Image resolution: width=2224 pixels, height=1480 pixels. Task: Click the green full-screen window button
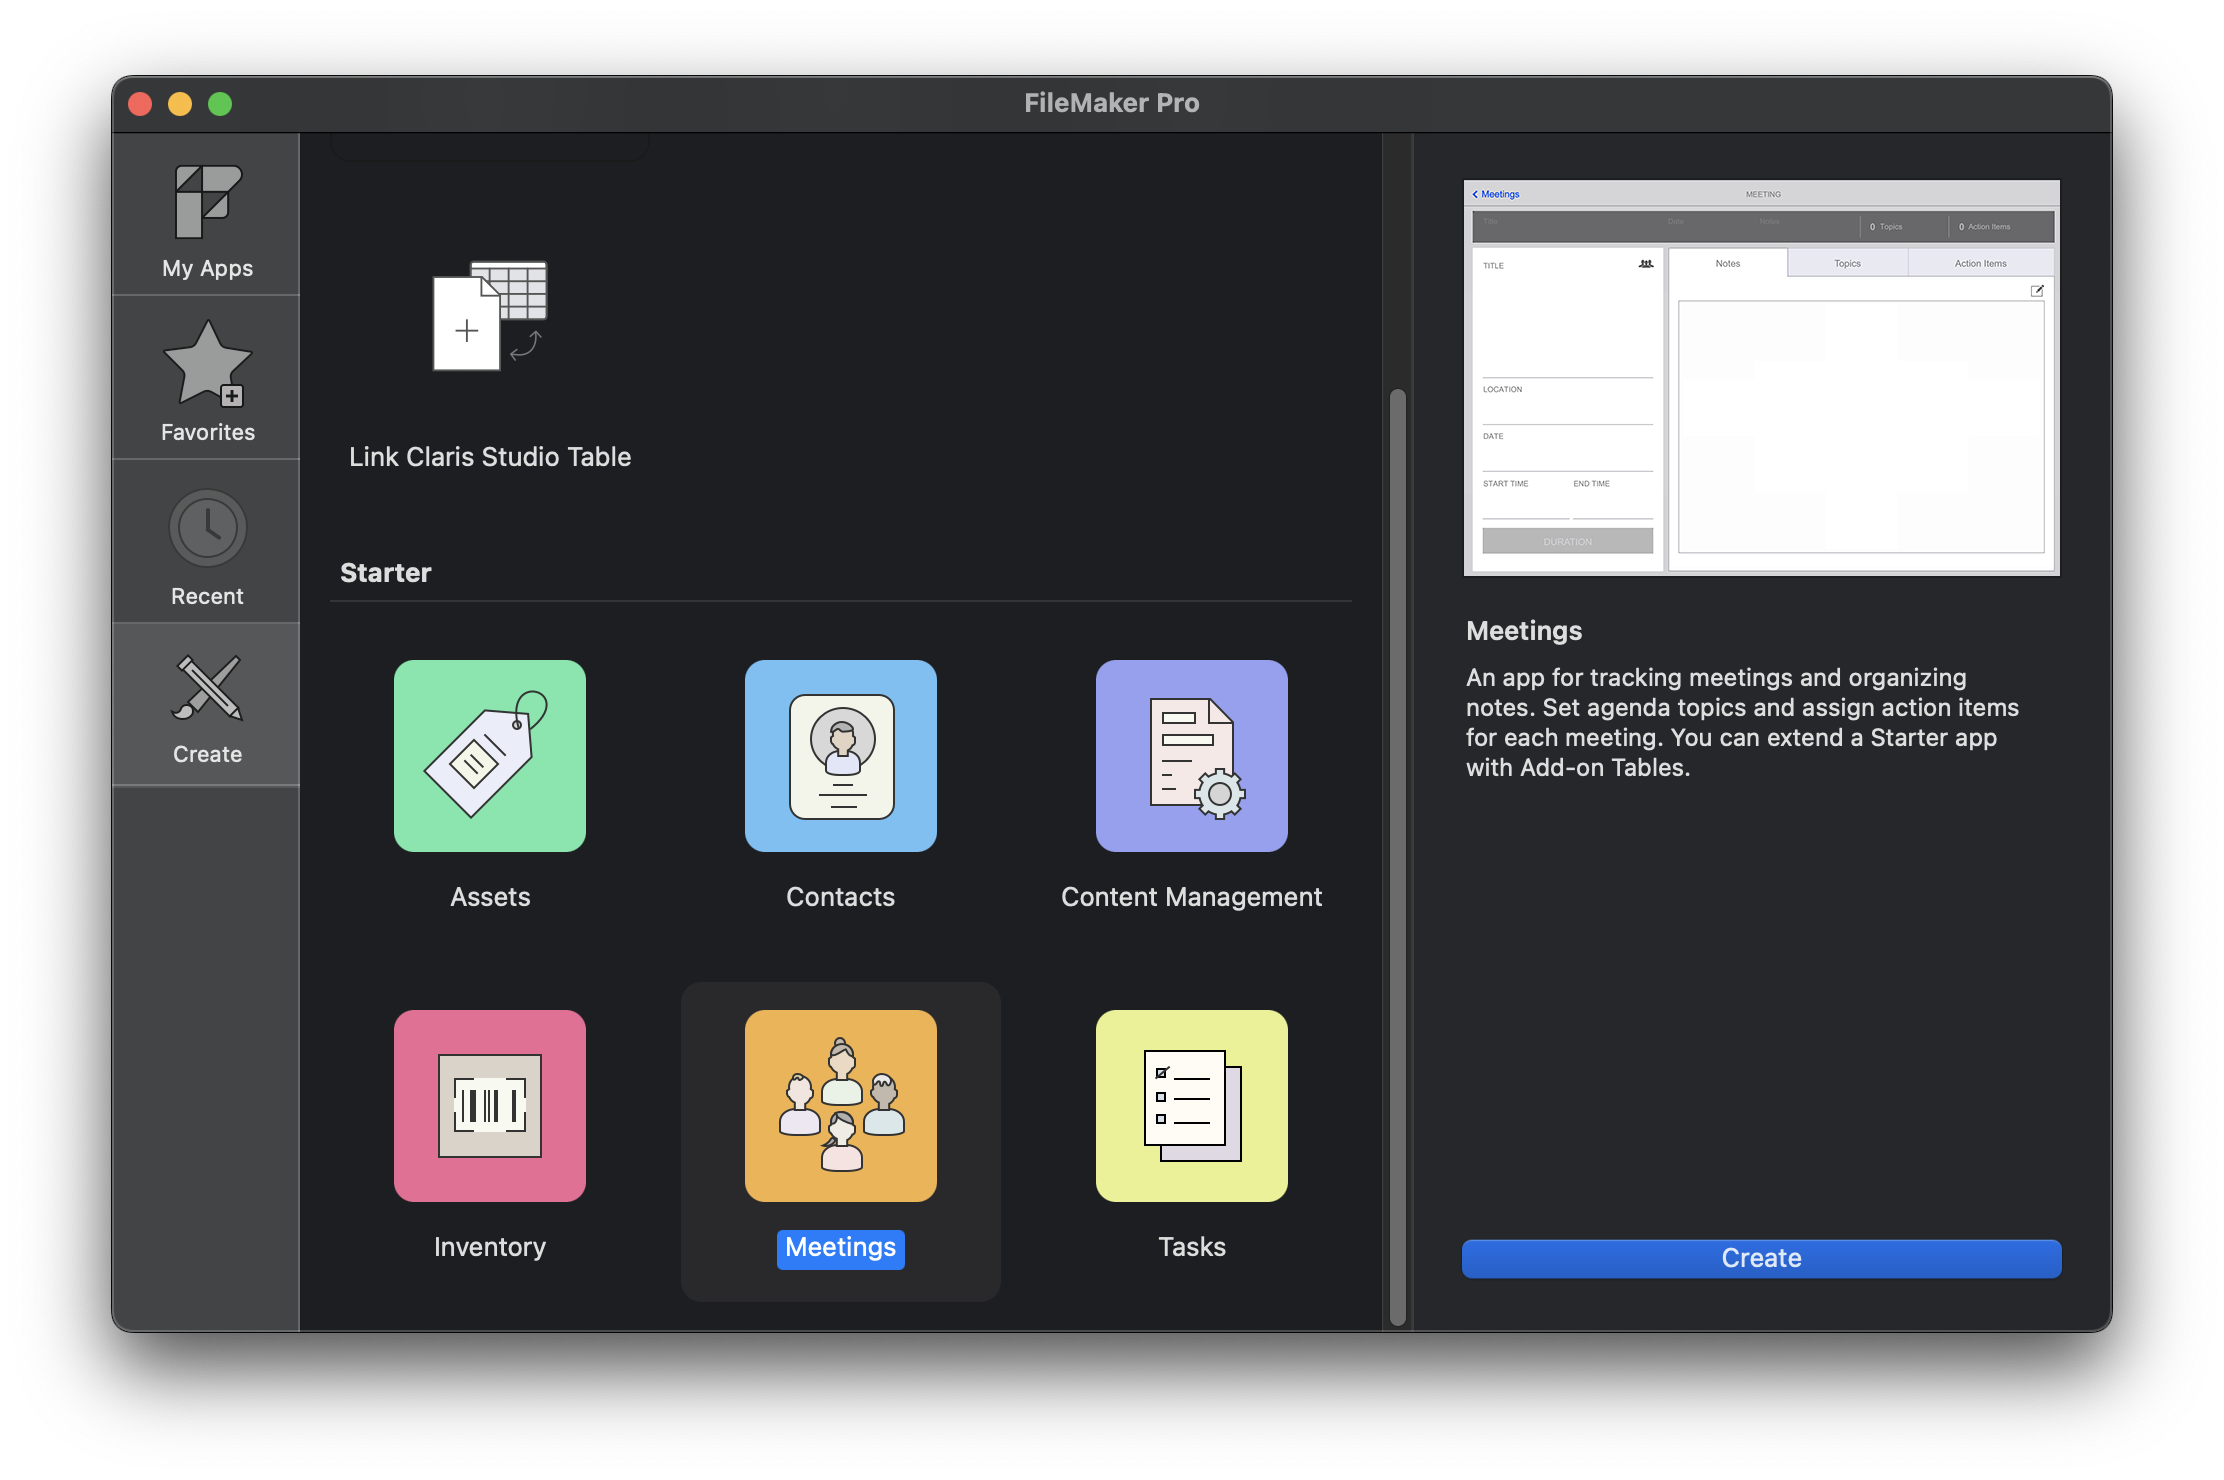(220, 104)
